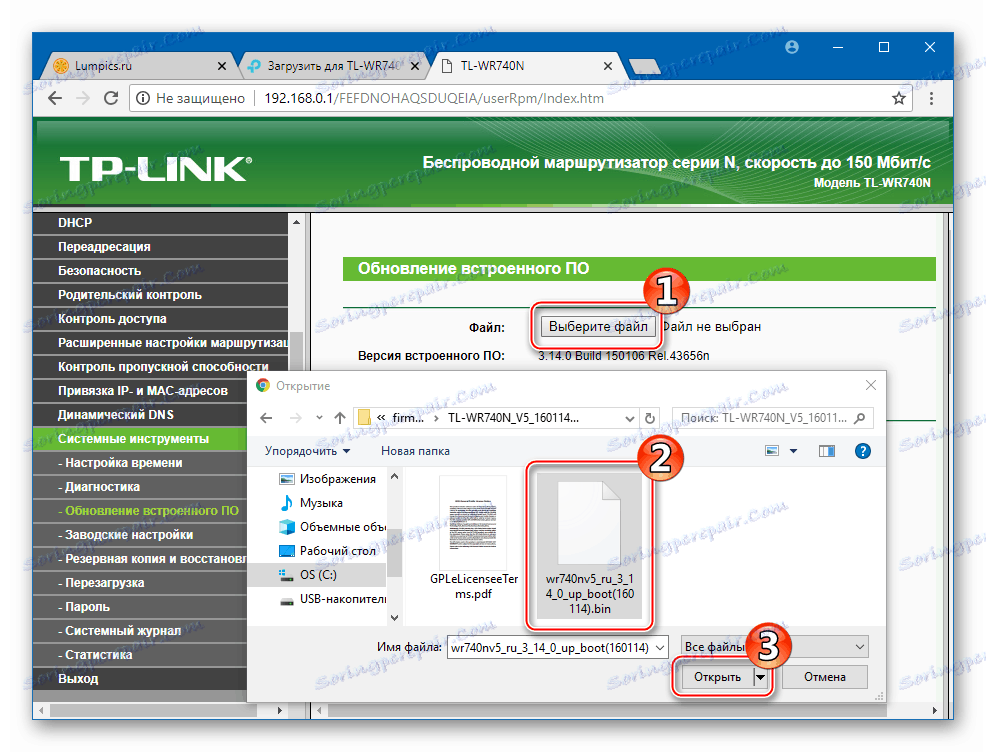This screenshot has width=986, height=752.
Task: Open the Упорядочить dropdown menu
Action: 307,451
